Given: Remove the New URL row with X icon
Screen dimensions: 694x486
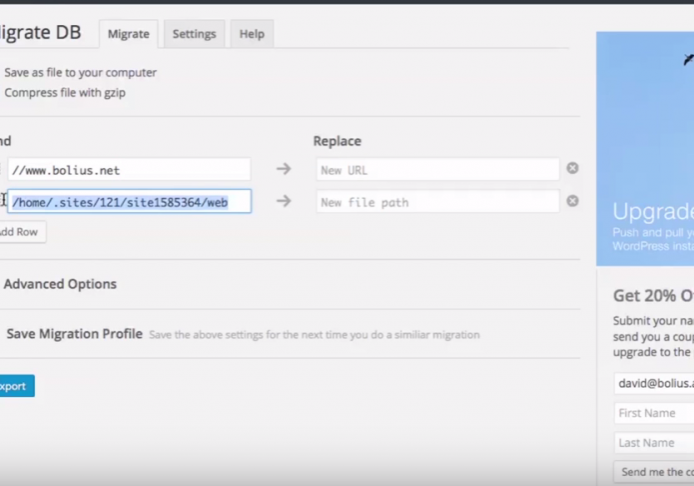Looking at the screenshot, I should coord(572,168).
